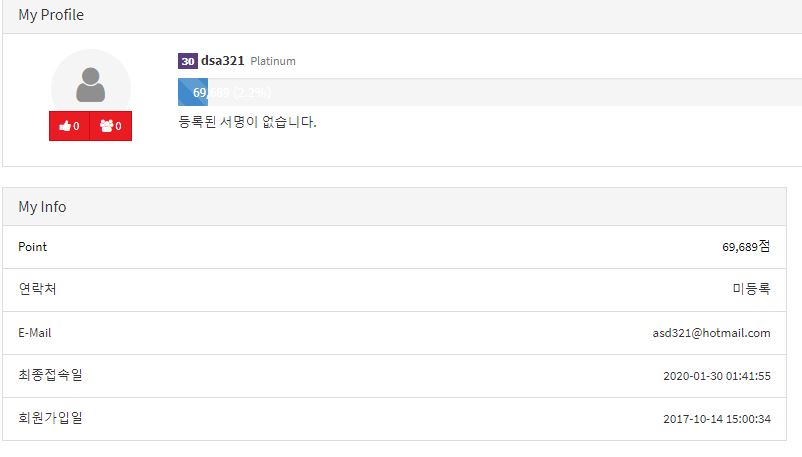
Task: Click the My Profile panel header
Action: pos(402,15)
